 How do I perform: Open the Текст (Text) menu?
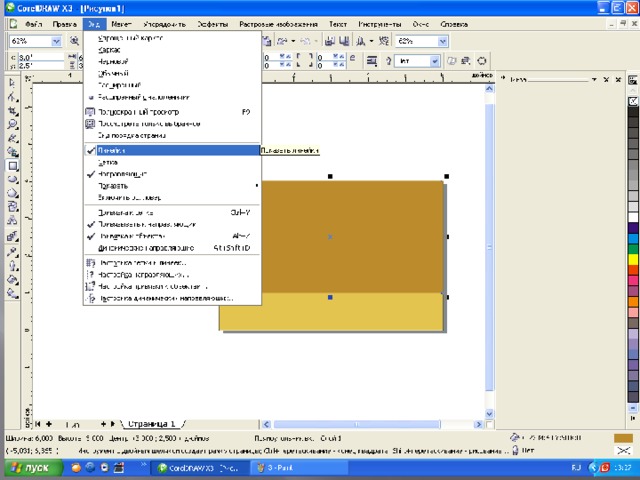pyautogui.click(x=338, y=22)
